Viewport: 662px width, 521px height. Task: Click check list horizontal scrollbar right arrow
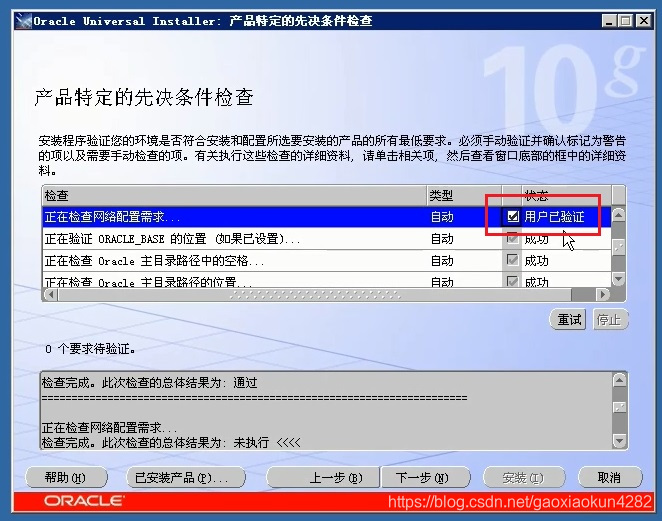click(602, 294)
